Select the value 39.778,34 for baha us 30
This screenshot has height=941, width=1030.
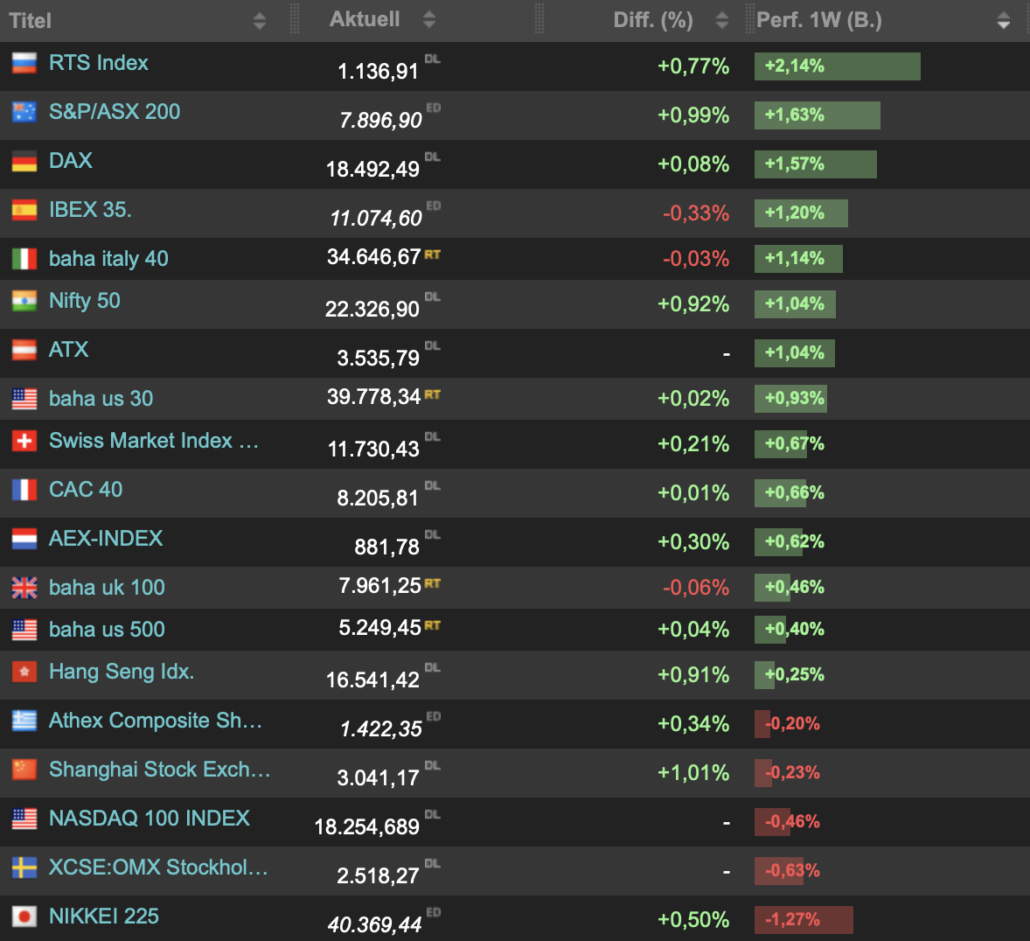374,397
